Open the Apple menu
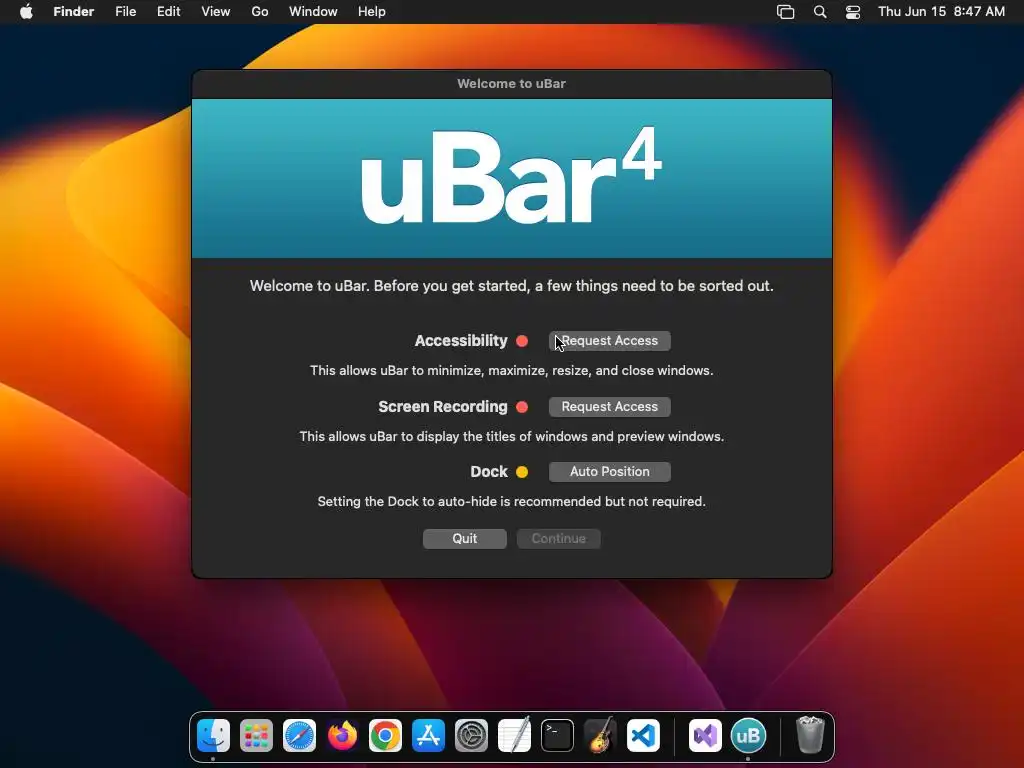 (x=26, y=12)
